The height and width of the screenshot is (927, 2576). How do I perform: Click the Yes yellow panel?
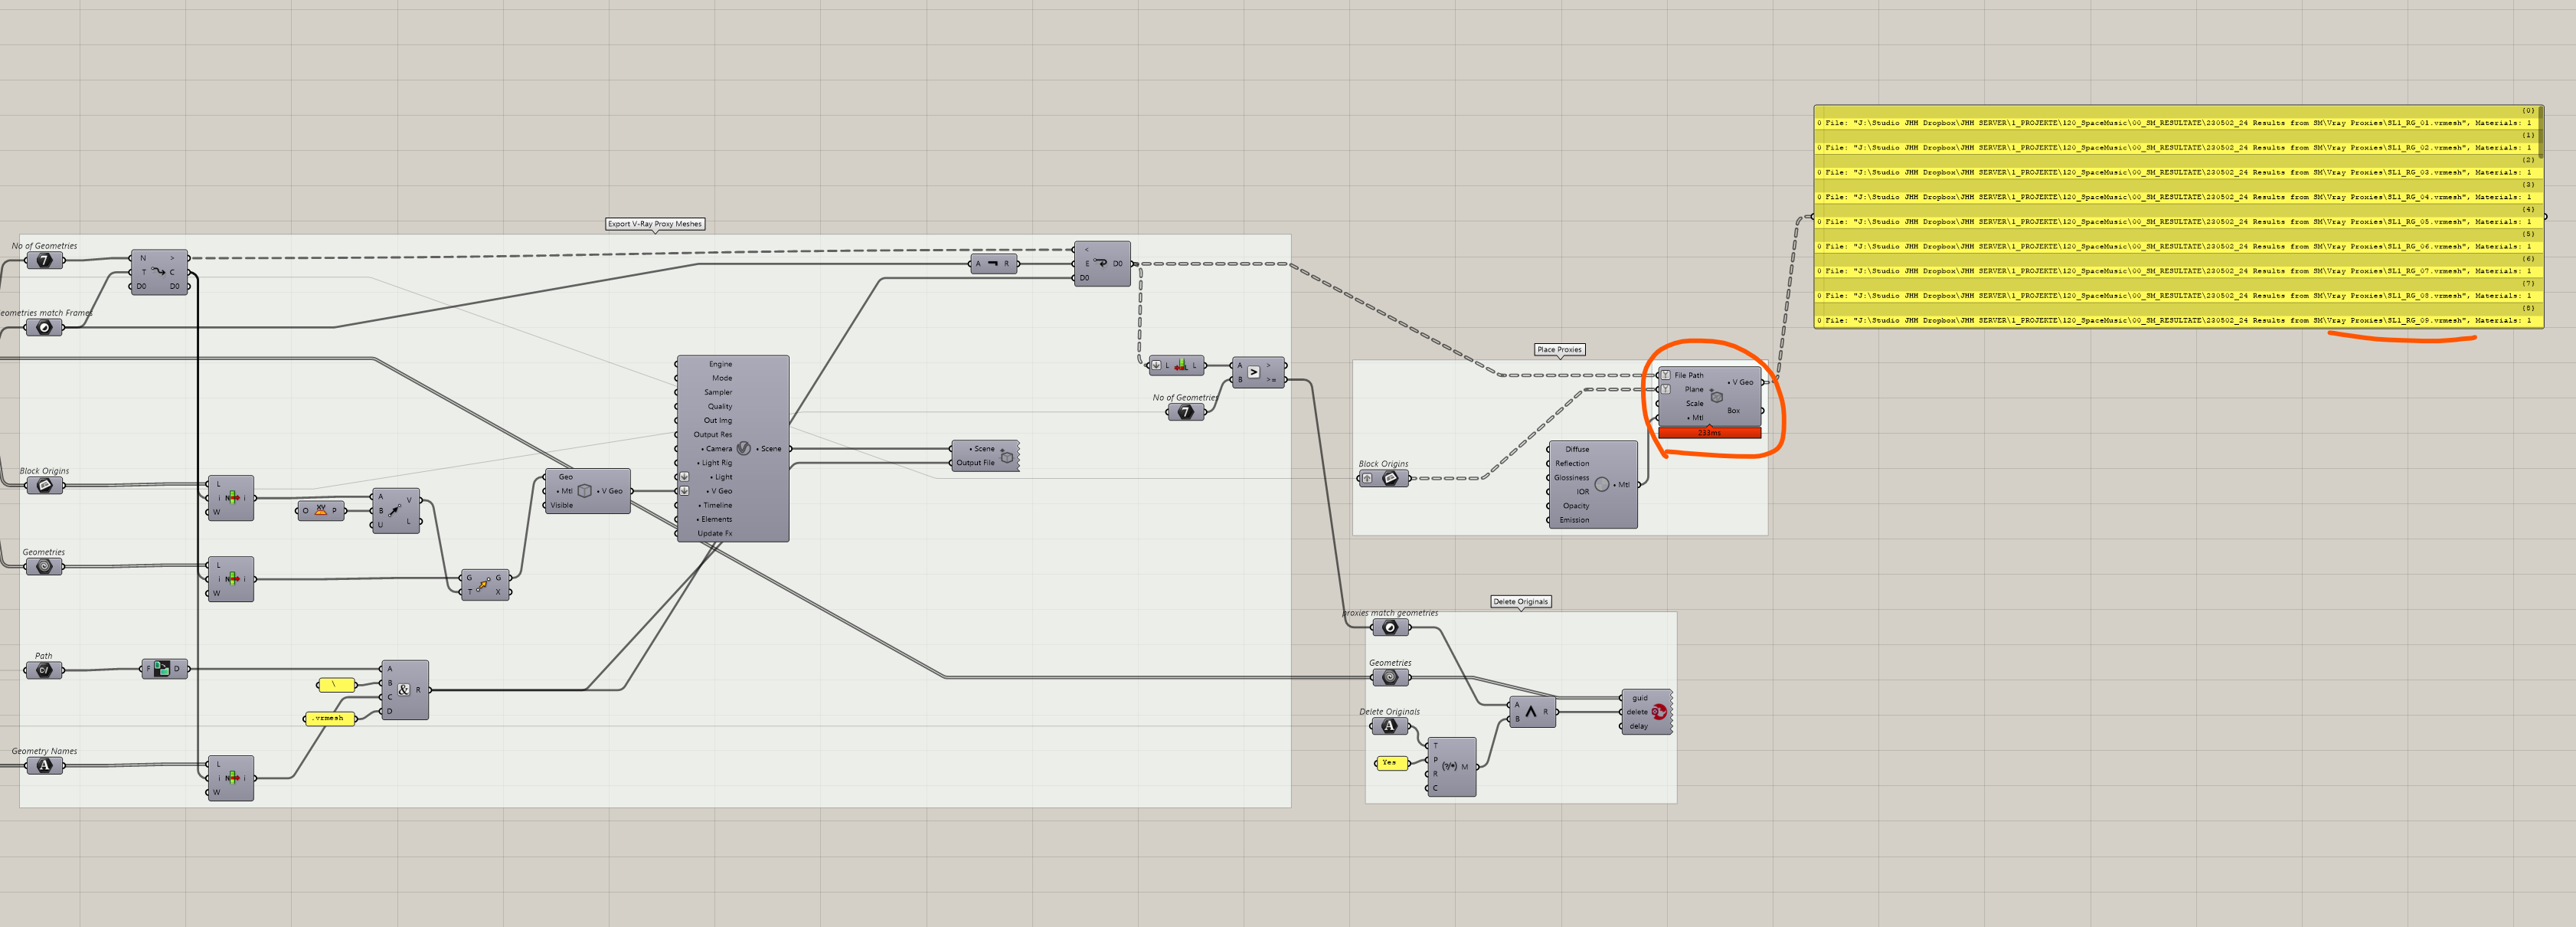1391,763
